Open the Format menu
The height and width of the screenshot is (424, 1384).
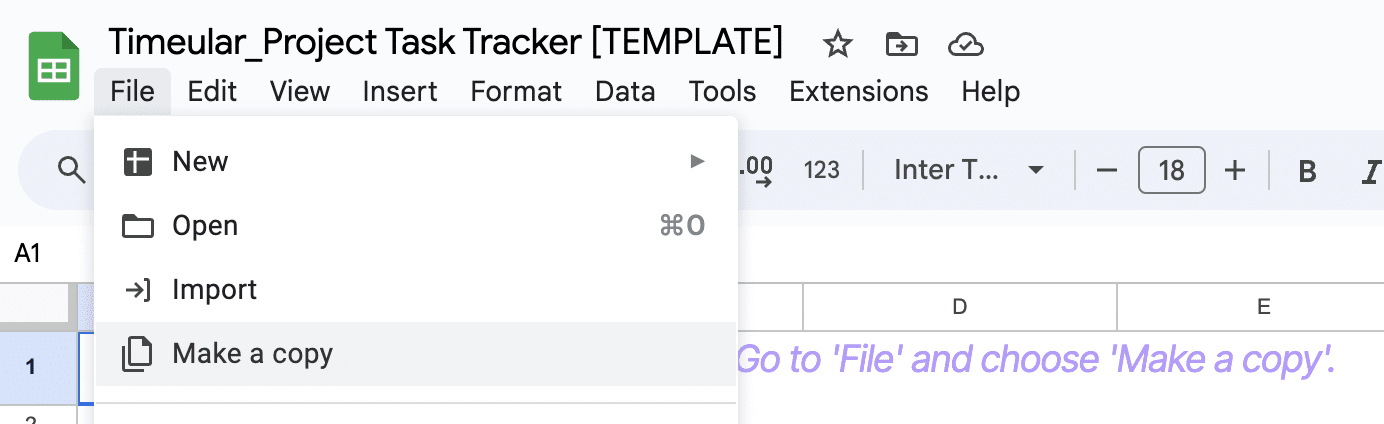516,91
